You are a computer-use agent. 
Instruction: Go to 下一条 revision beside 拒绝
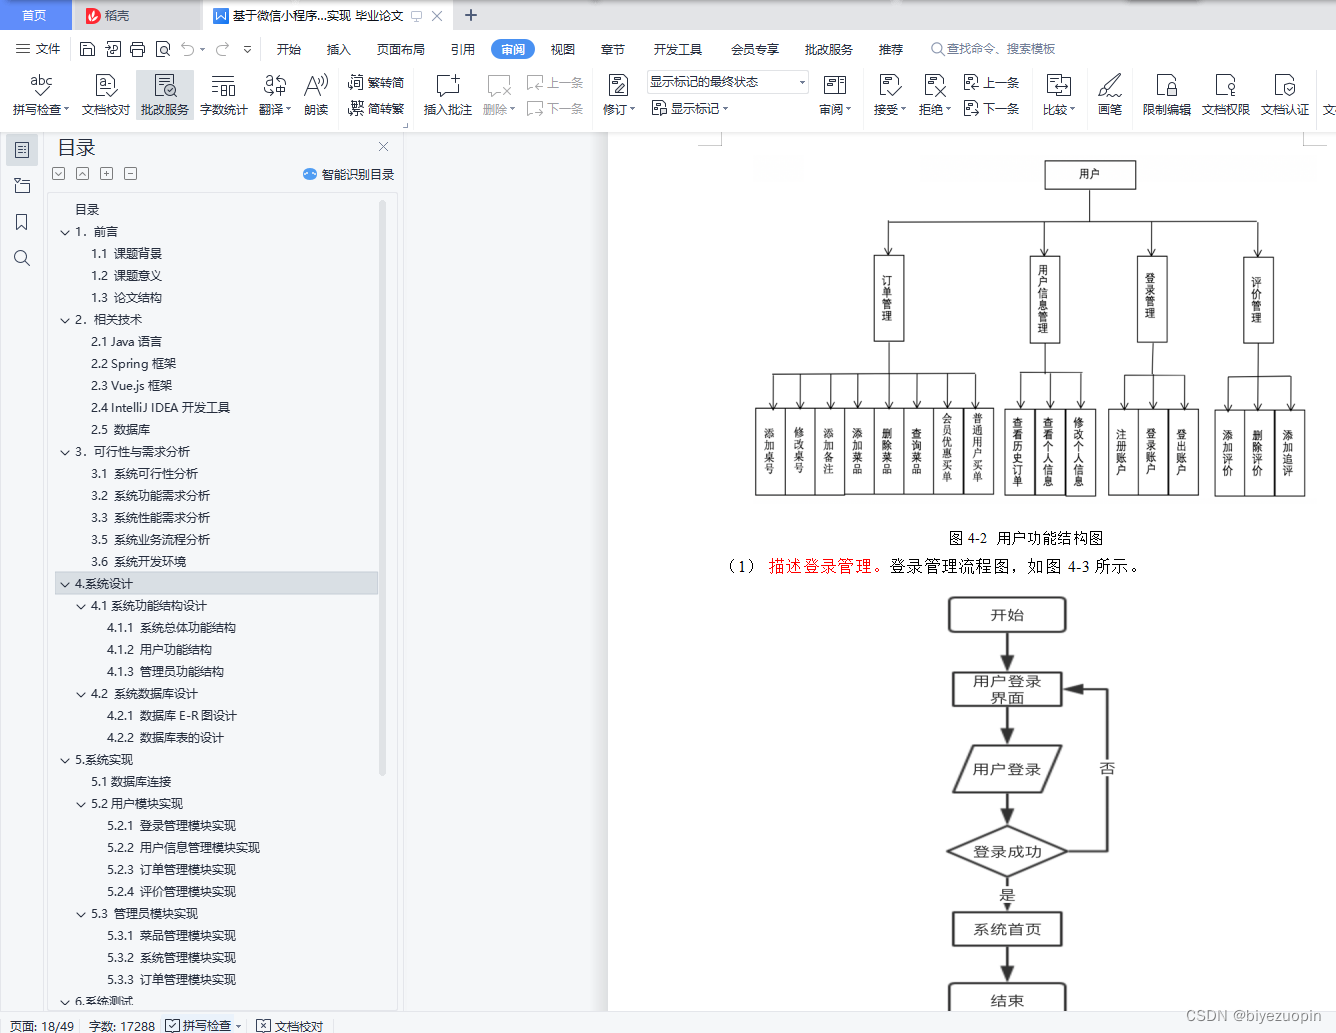pyautogui.click(x=991, y=108)
